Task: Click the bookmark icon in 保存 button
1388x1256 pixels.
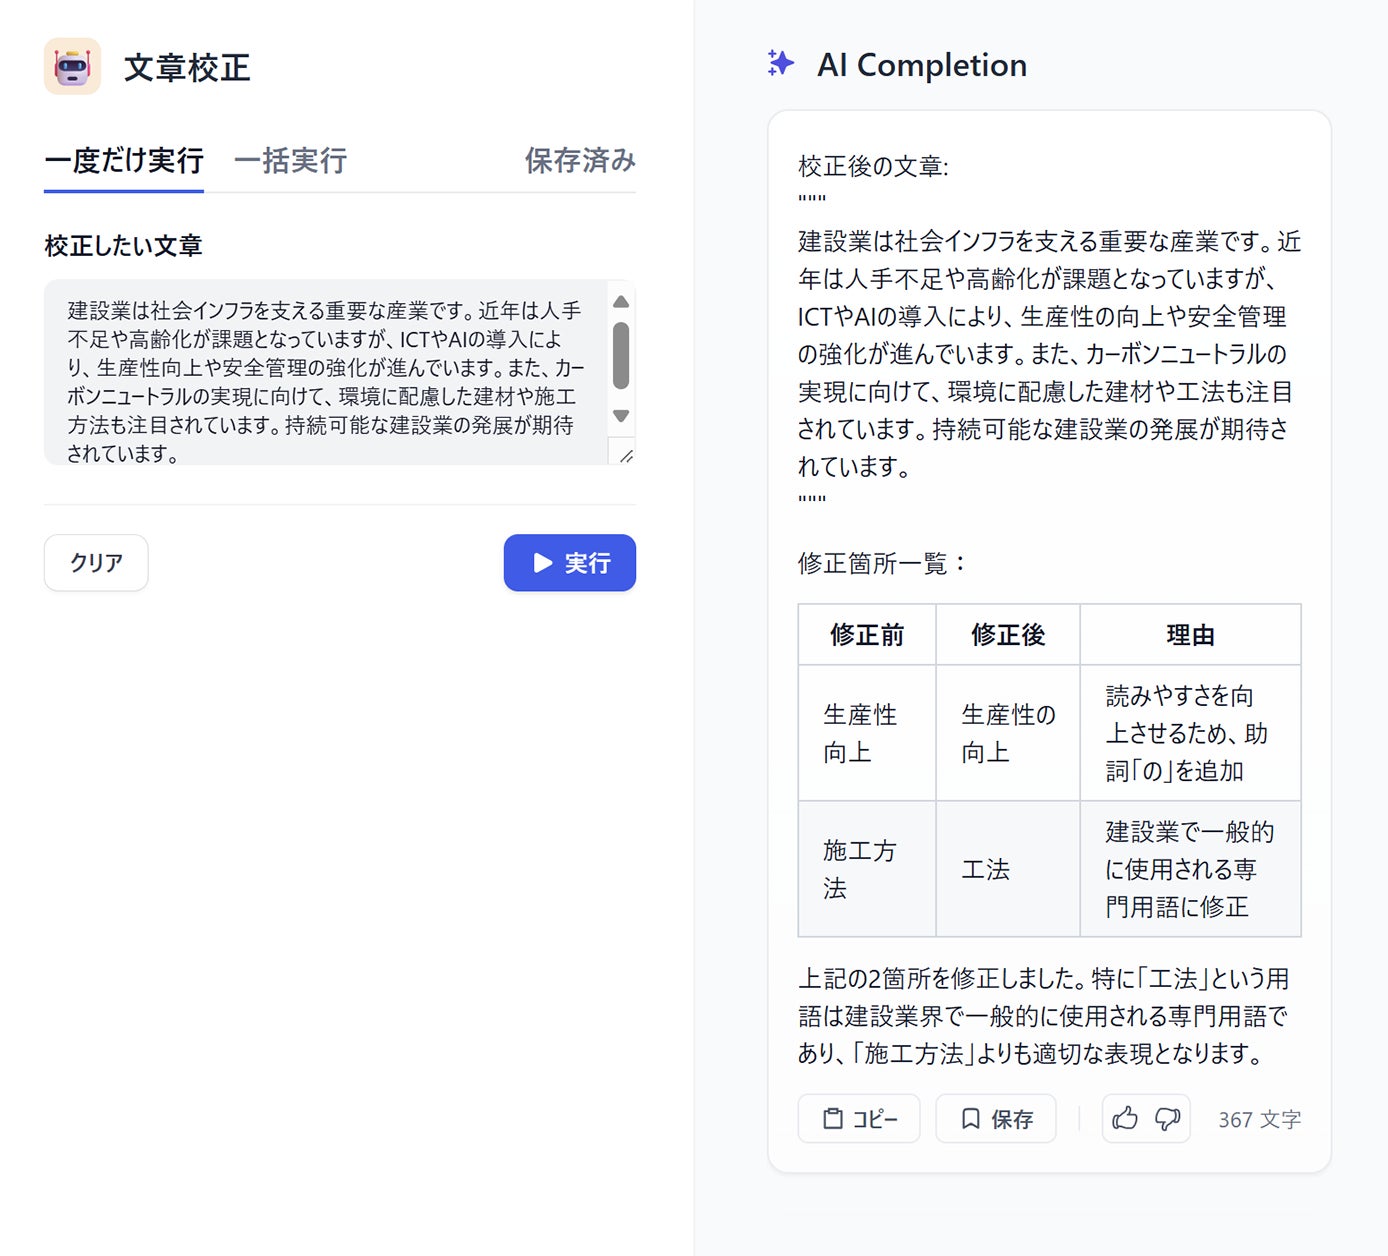Action: tap(970, 1119)
